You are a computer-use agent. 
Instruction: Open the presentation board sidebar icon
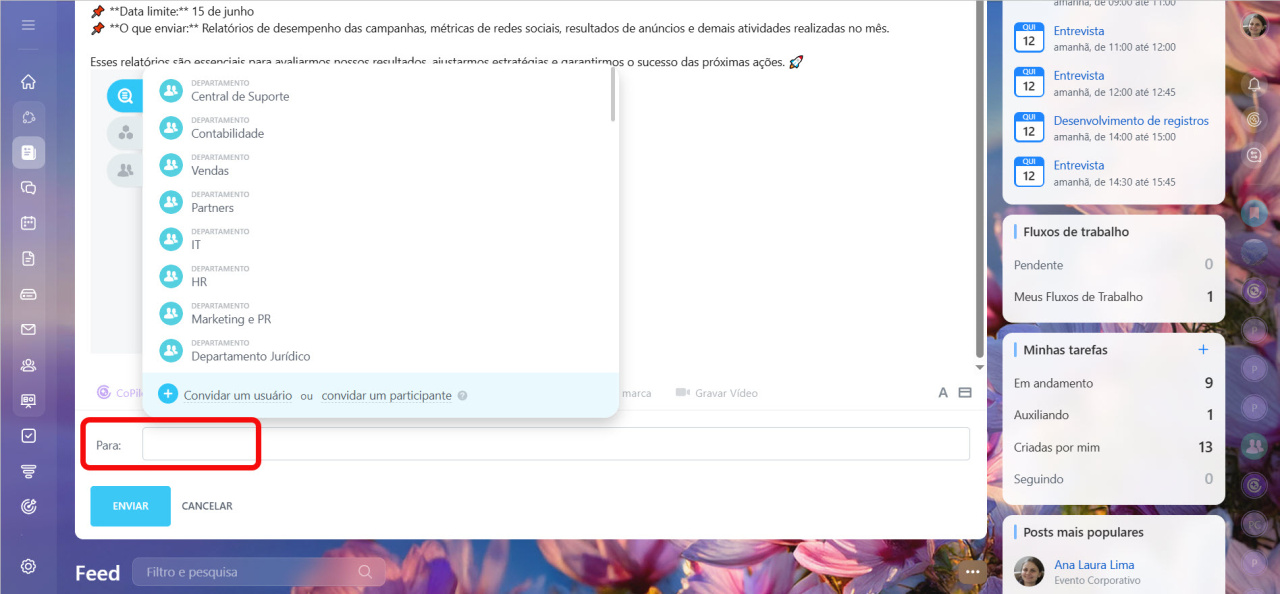(x=28, y=400)
